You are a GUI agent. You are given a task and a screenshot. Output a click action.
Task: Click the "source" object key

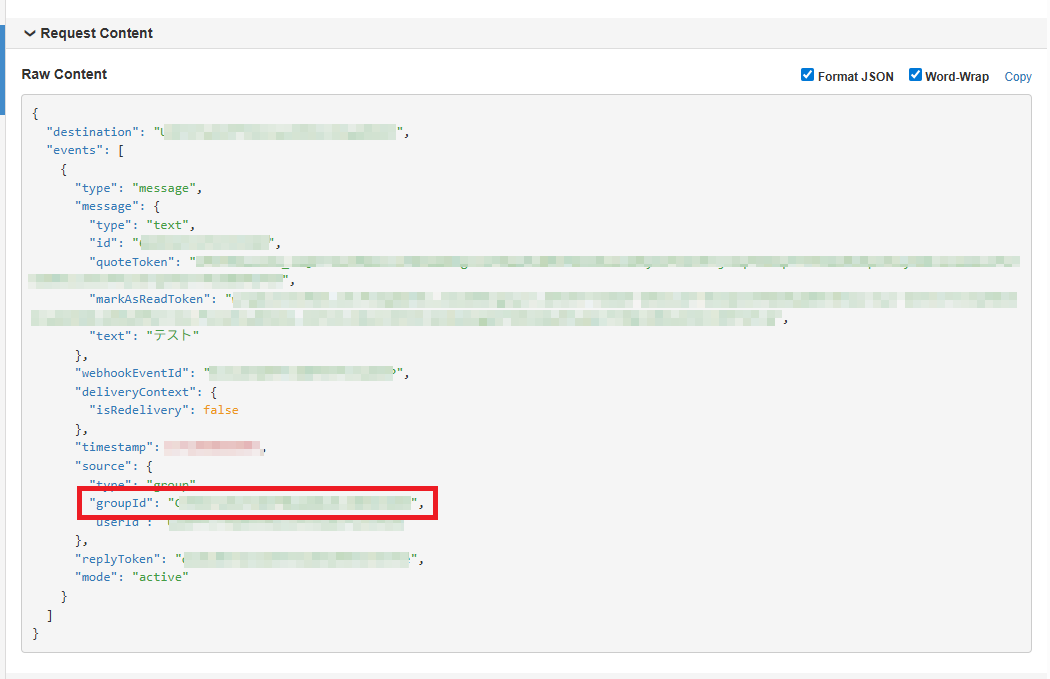[103, 466]
